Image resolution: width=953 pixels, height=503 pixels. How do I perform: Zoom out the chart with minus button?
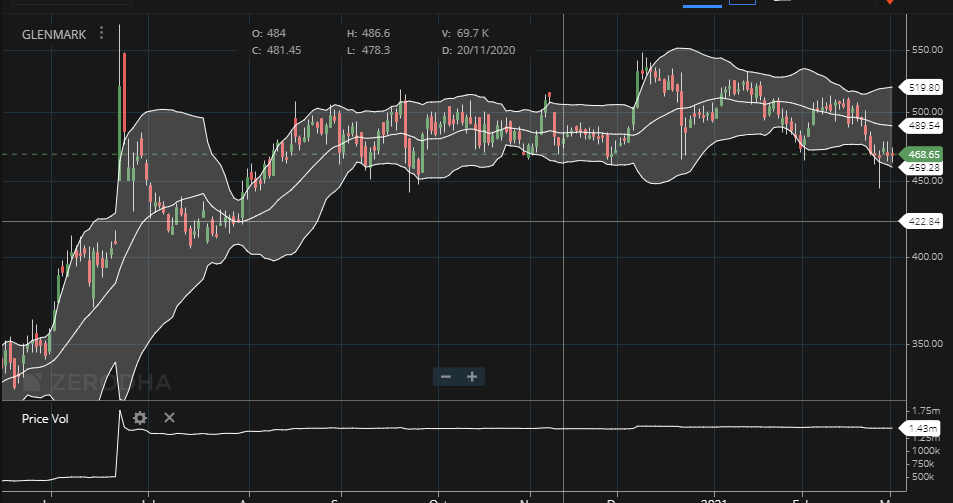pyautogui.click(x=446, y=377)
